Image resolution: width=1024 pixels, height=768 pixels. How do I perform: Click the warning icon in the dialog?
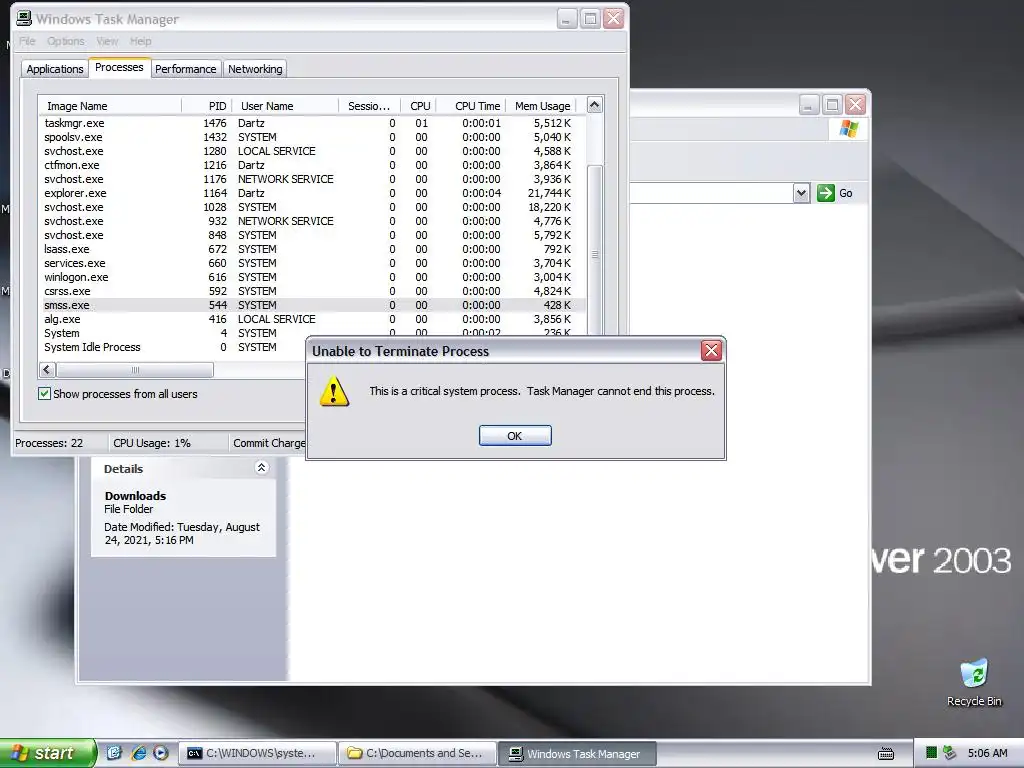(334, 391)
